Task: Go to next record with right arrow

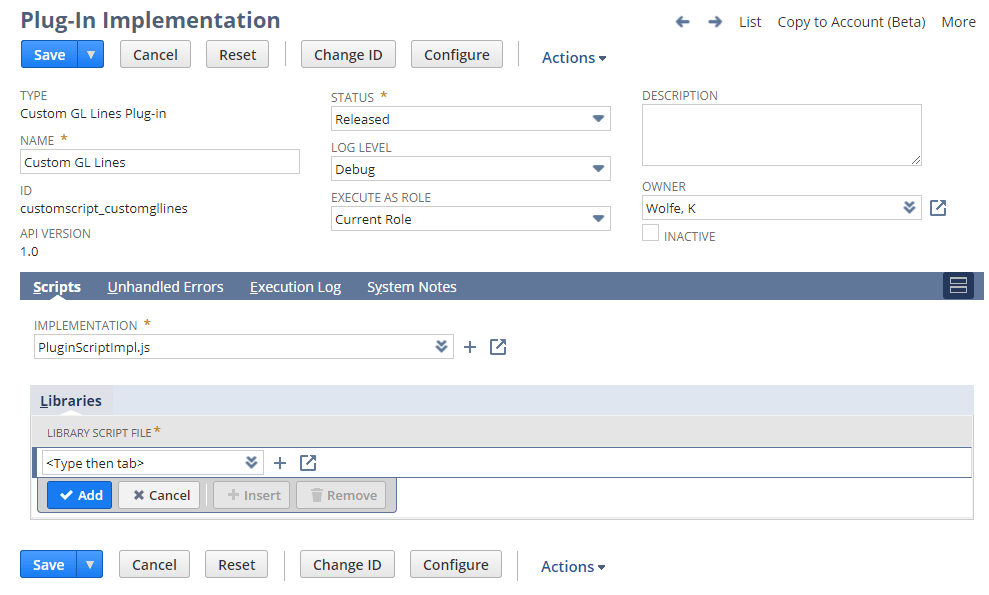Action: 715,22
